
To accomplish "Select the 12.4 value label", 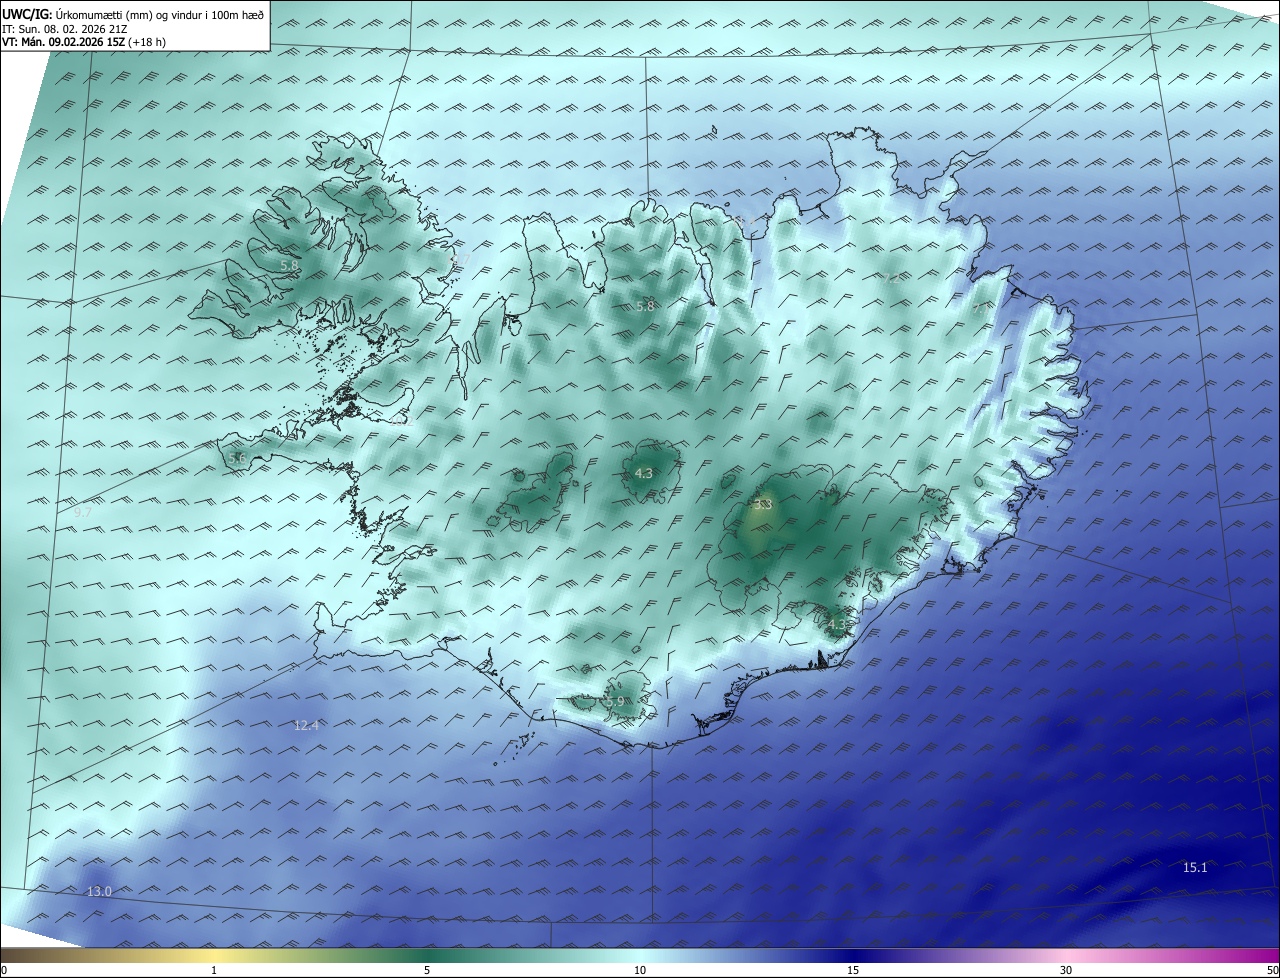I will click(x=306, y=726).
